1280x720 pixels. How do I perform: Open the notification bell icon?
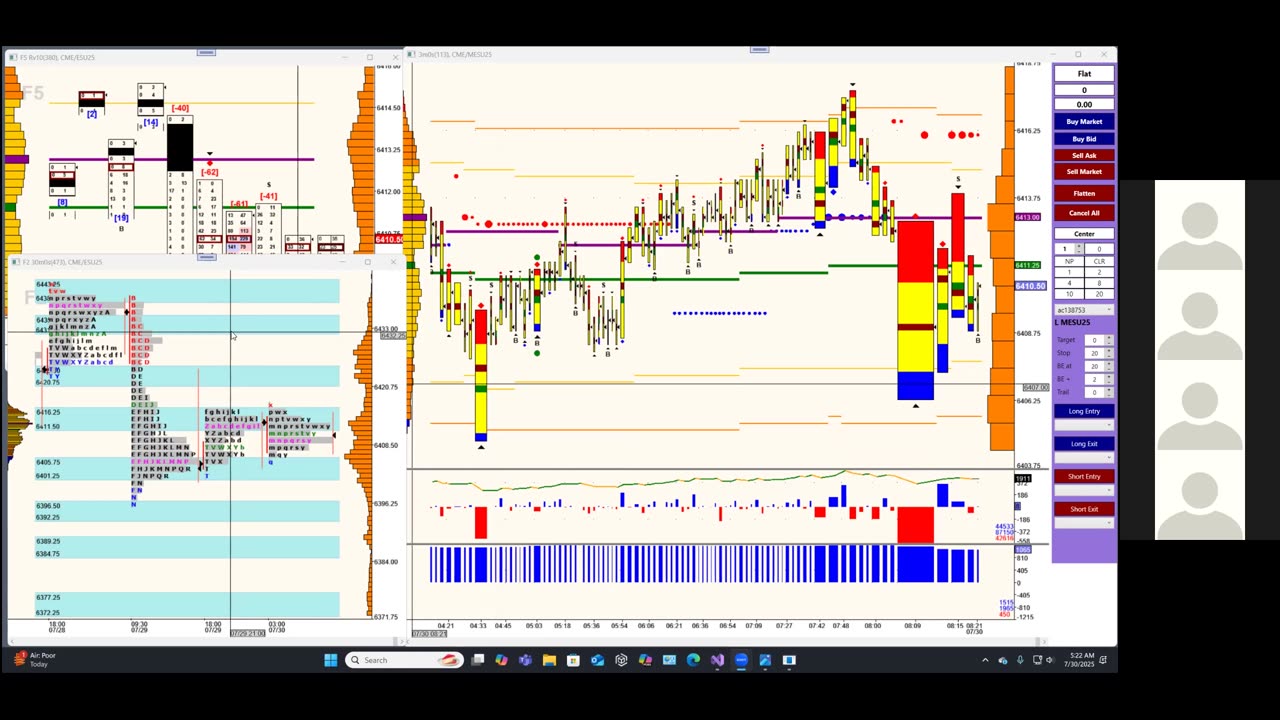click(1103, 660)
